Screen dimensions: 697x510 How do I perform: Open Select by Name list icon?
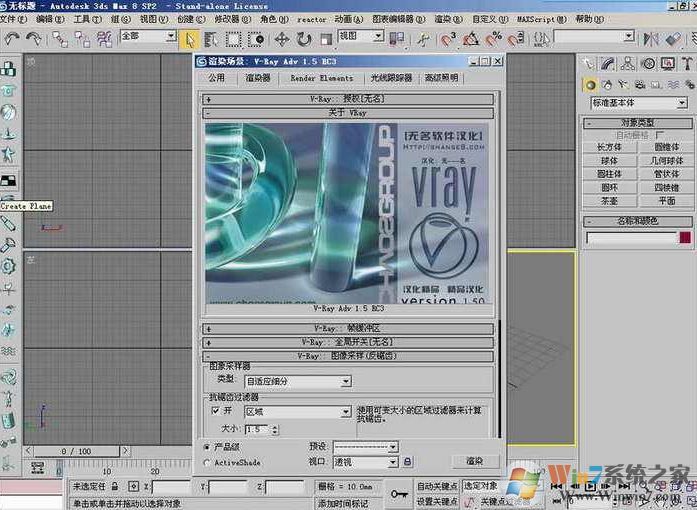point(211,40)
